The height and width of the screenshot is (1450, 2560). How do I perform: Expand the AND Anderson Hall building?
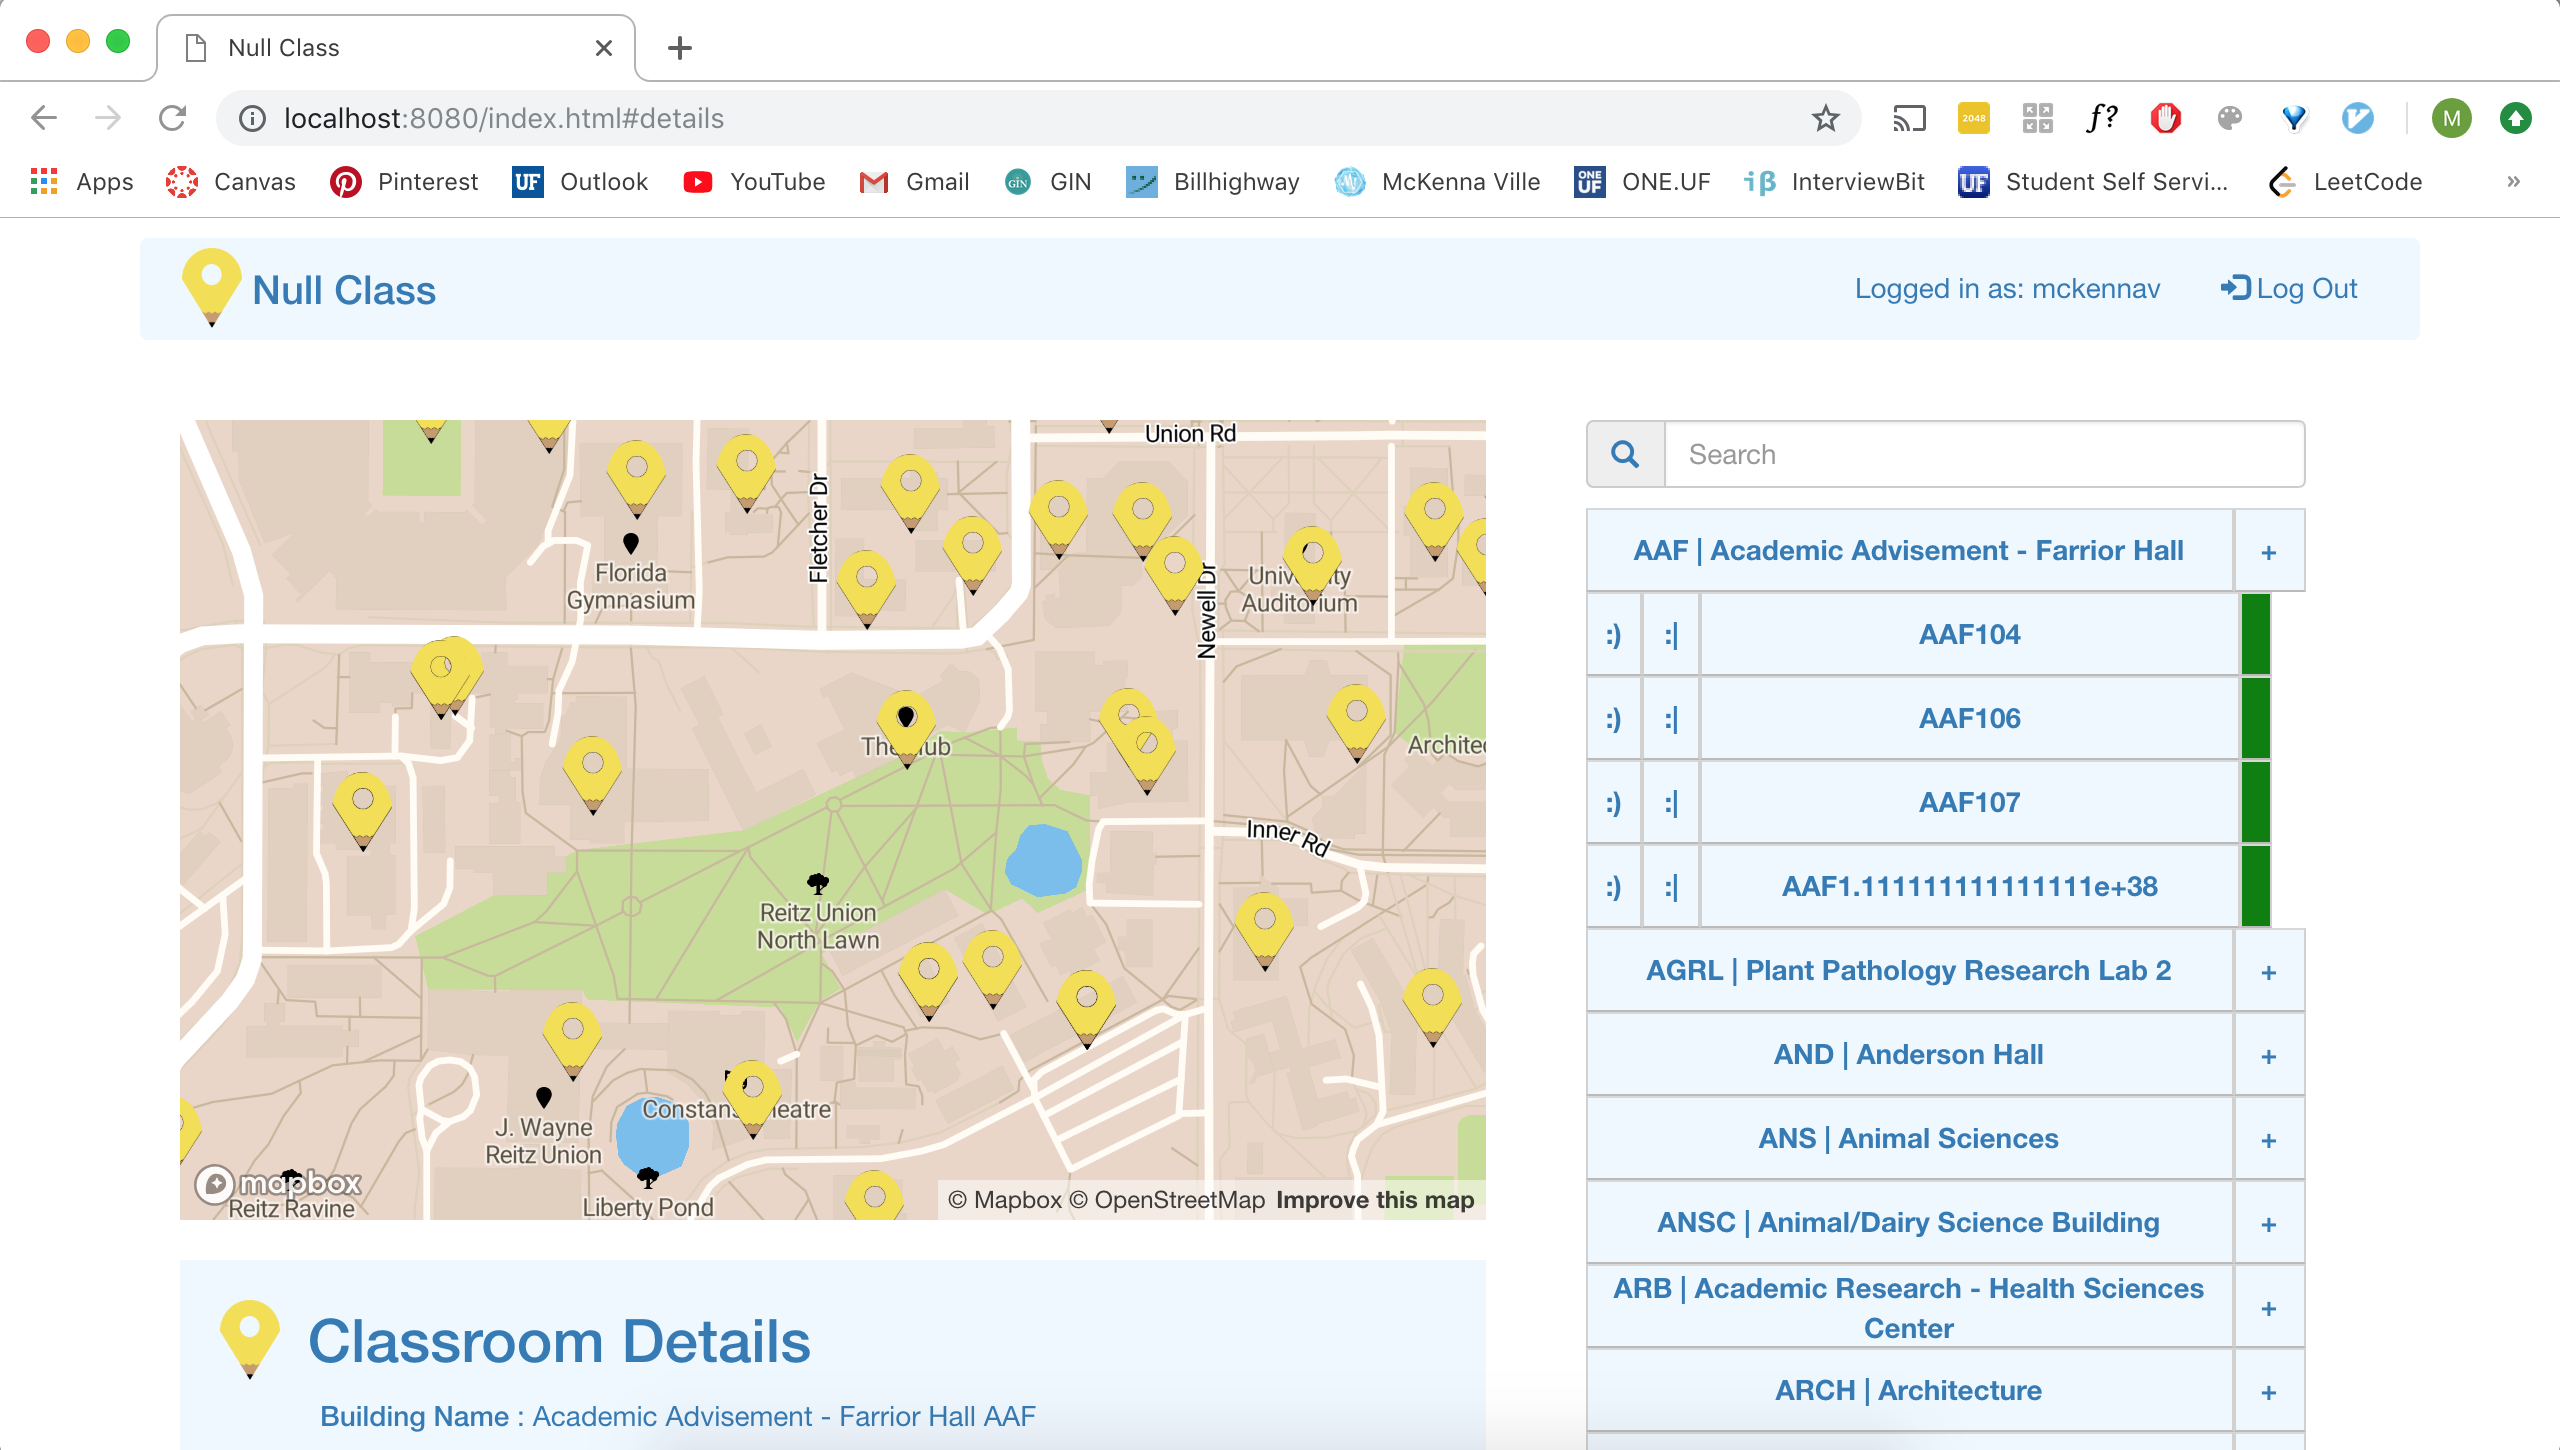pyautogui.click(x=2268, y=1056)
